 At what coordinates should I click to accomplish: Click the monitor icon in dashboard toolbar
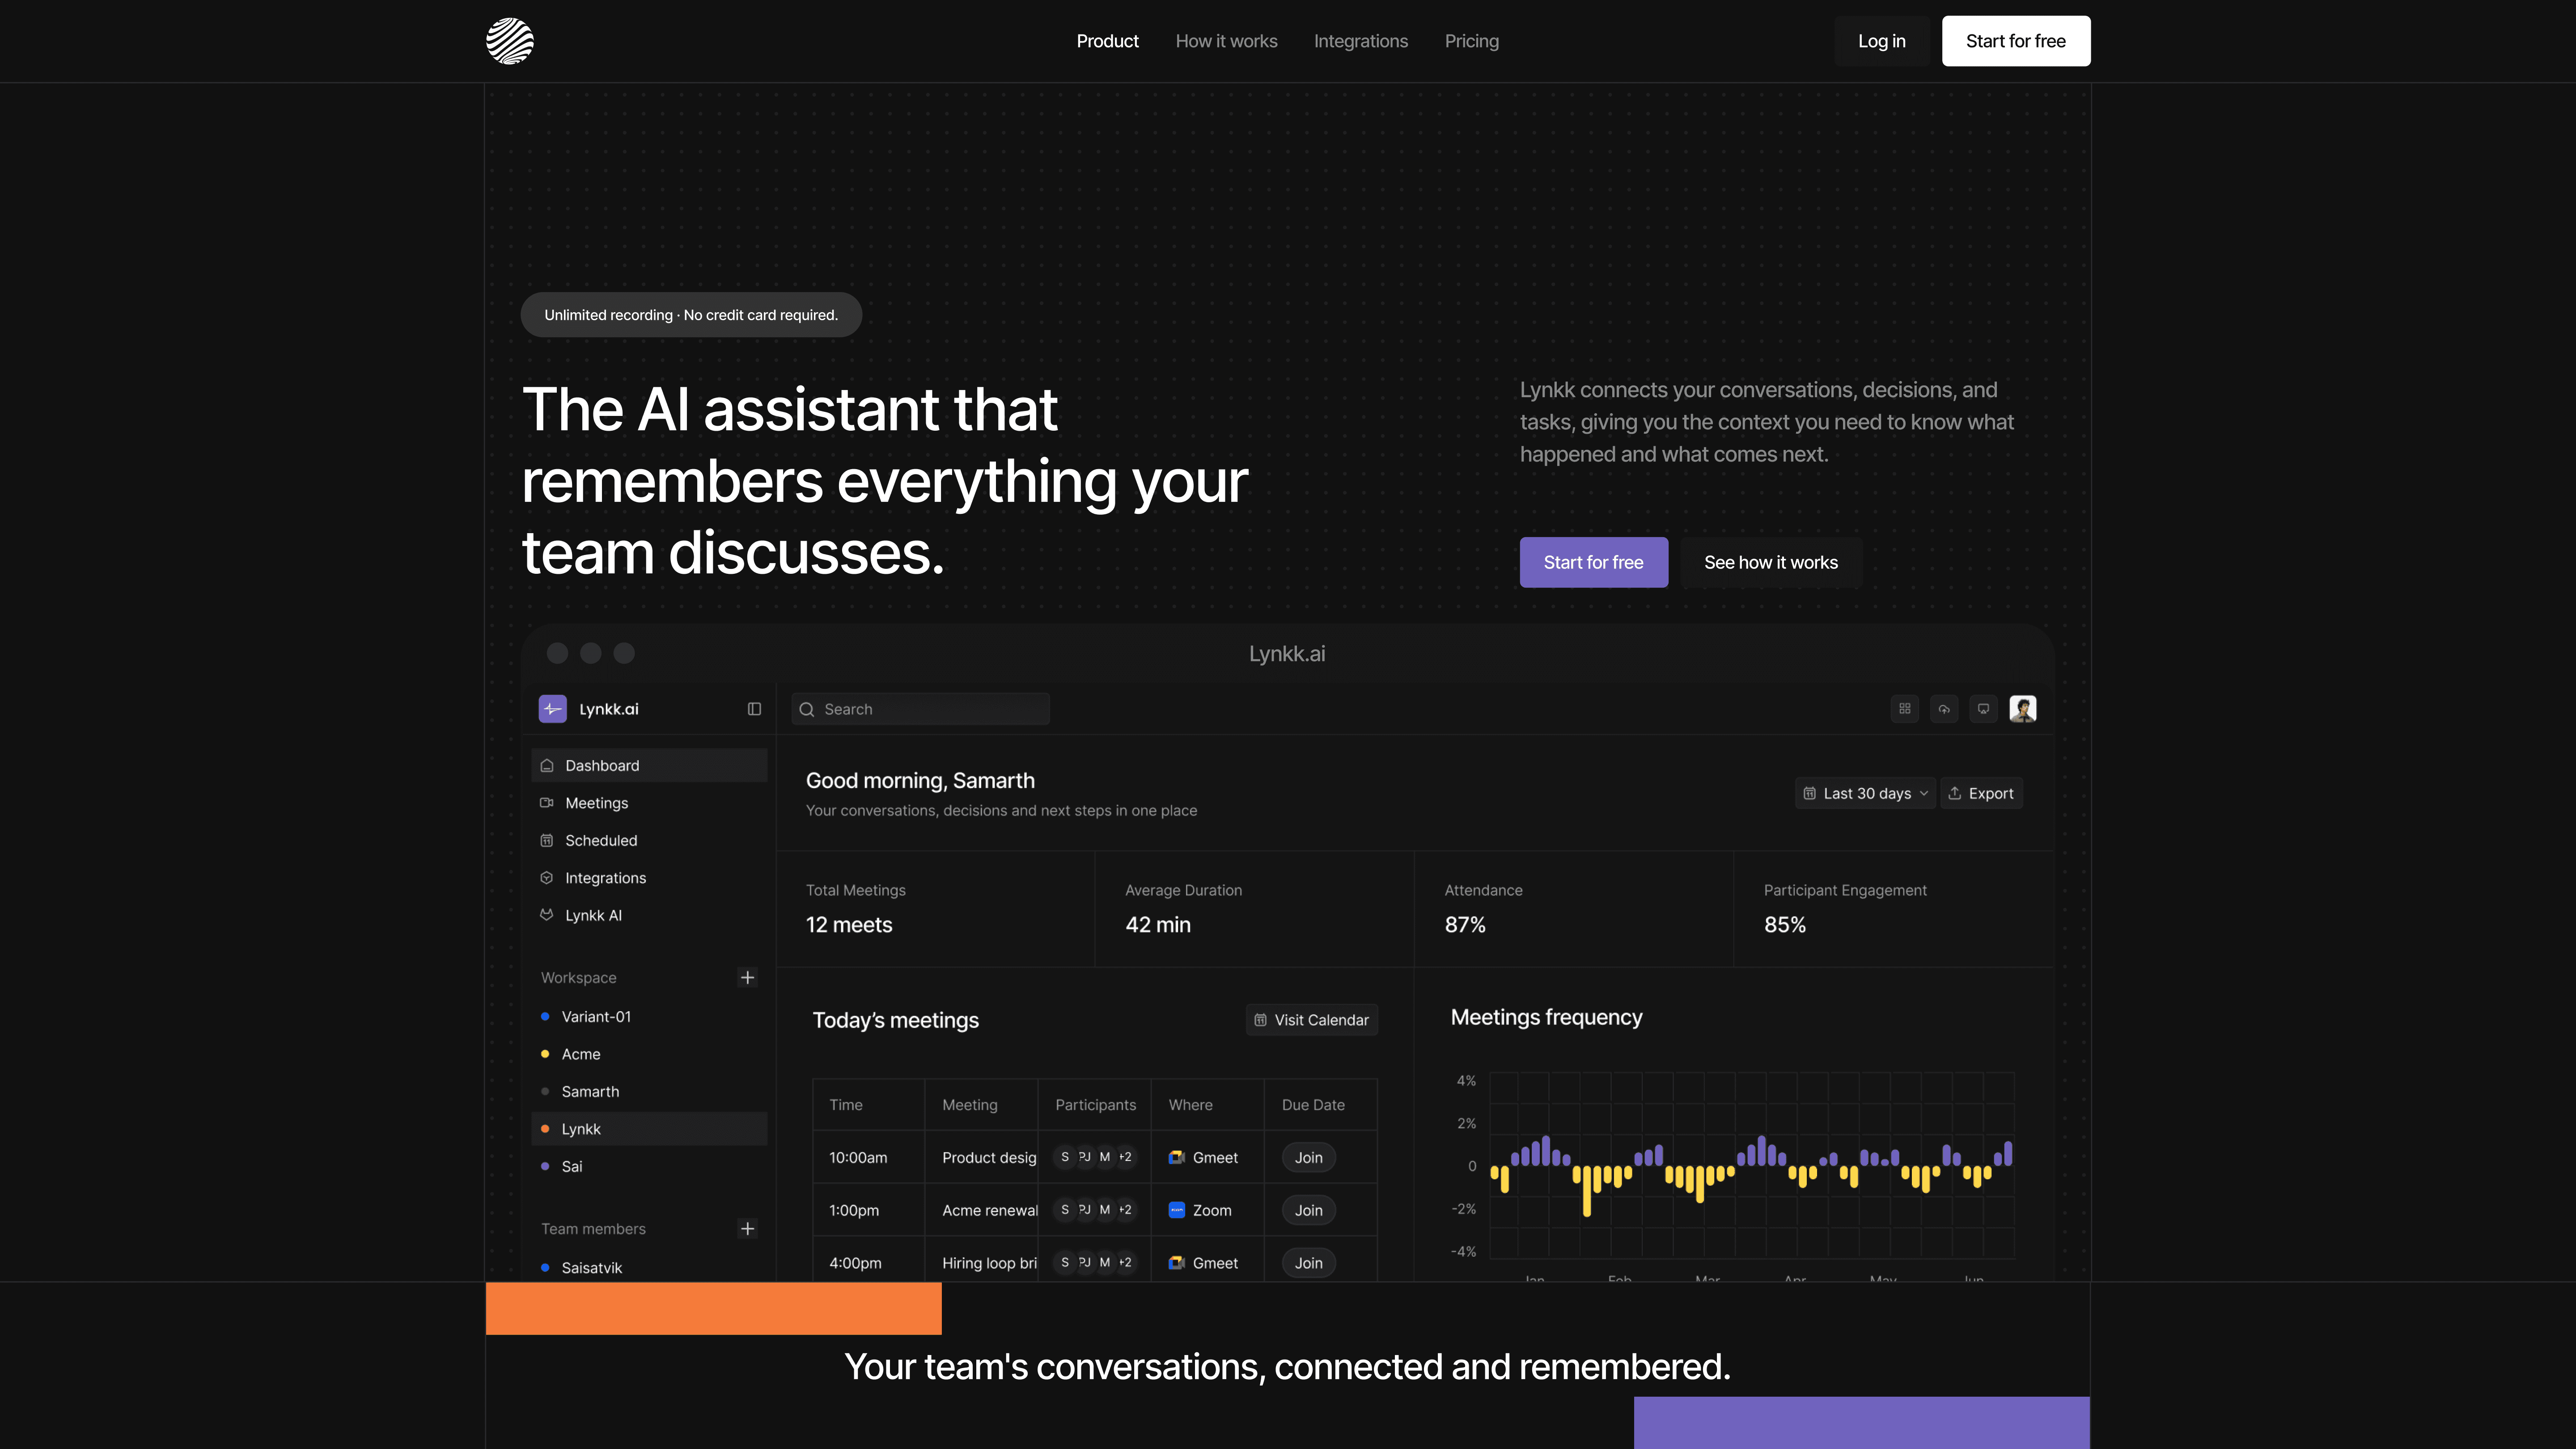click(x=1983, y=709)
